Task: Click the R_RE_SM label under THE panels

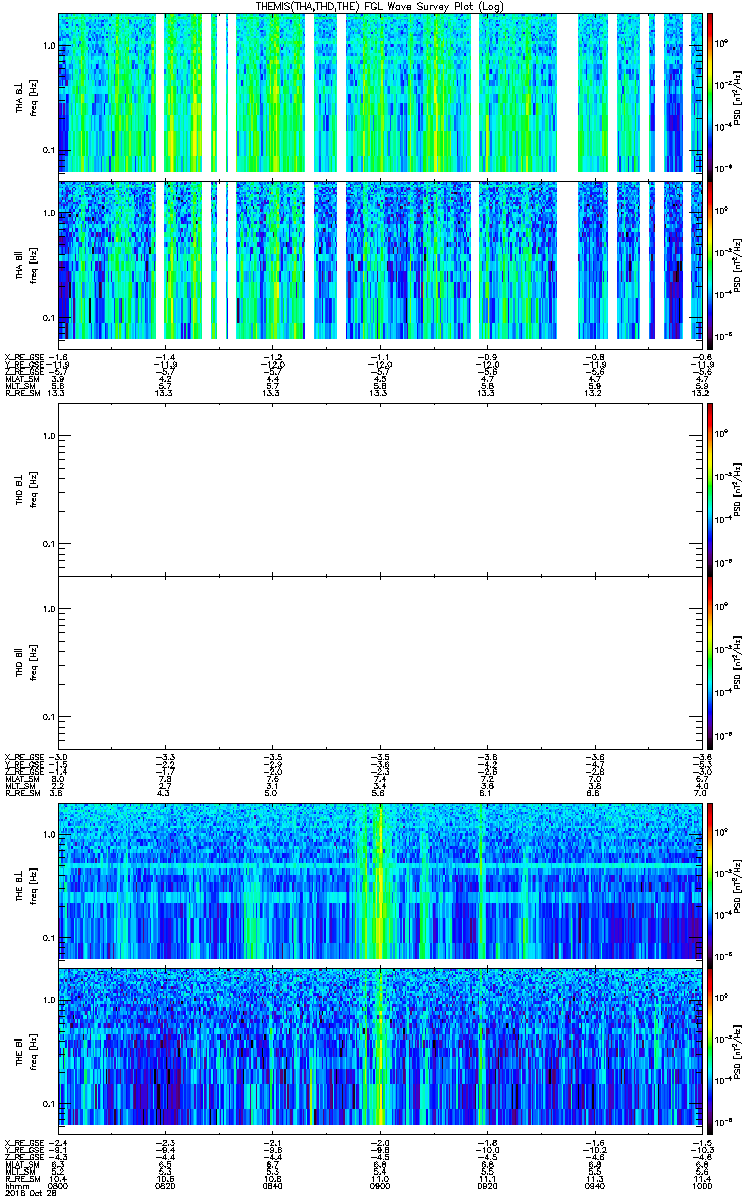Action: [x=23, y=1178]
